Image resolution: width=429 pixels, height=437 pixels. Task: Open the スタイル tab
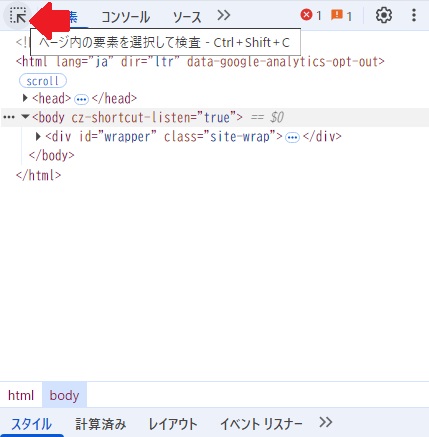point(32,424)
